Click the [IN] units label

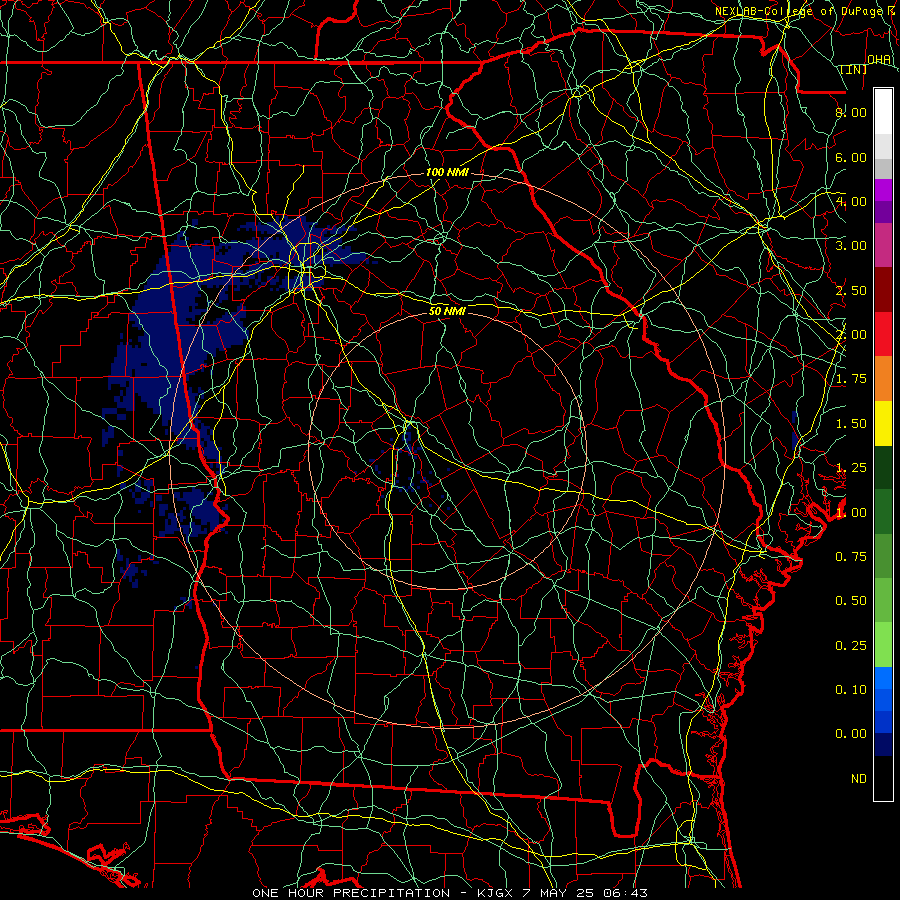[x=854, y=69]
